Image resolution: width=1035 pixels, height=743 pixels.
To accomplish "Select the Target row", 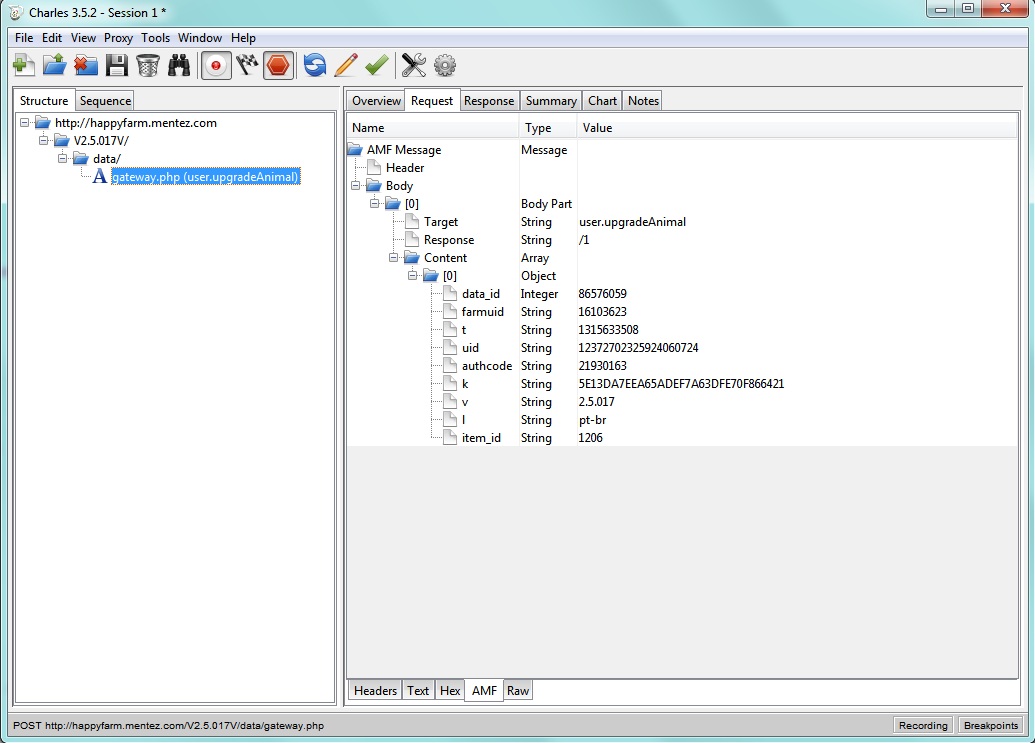I will (x=682, y=222).
